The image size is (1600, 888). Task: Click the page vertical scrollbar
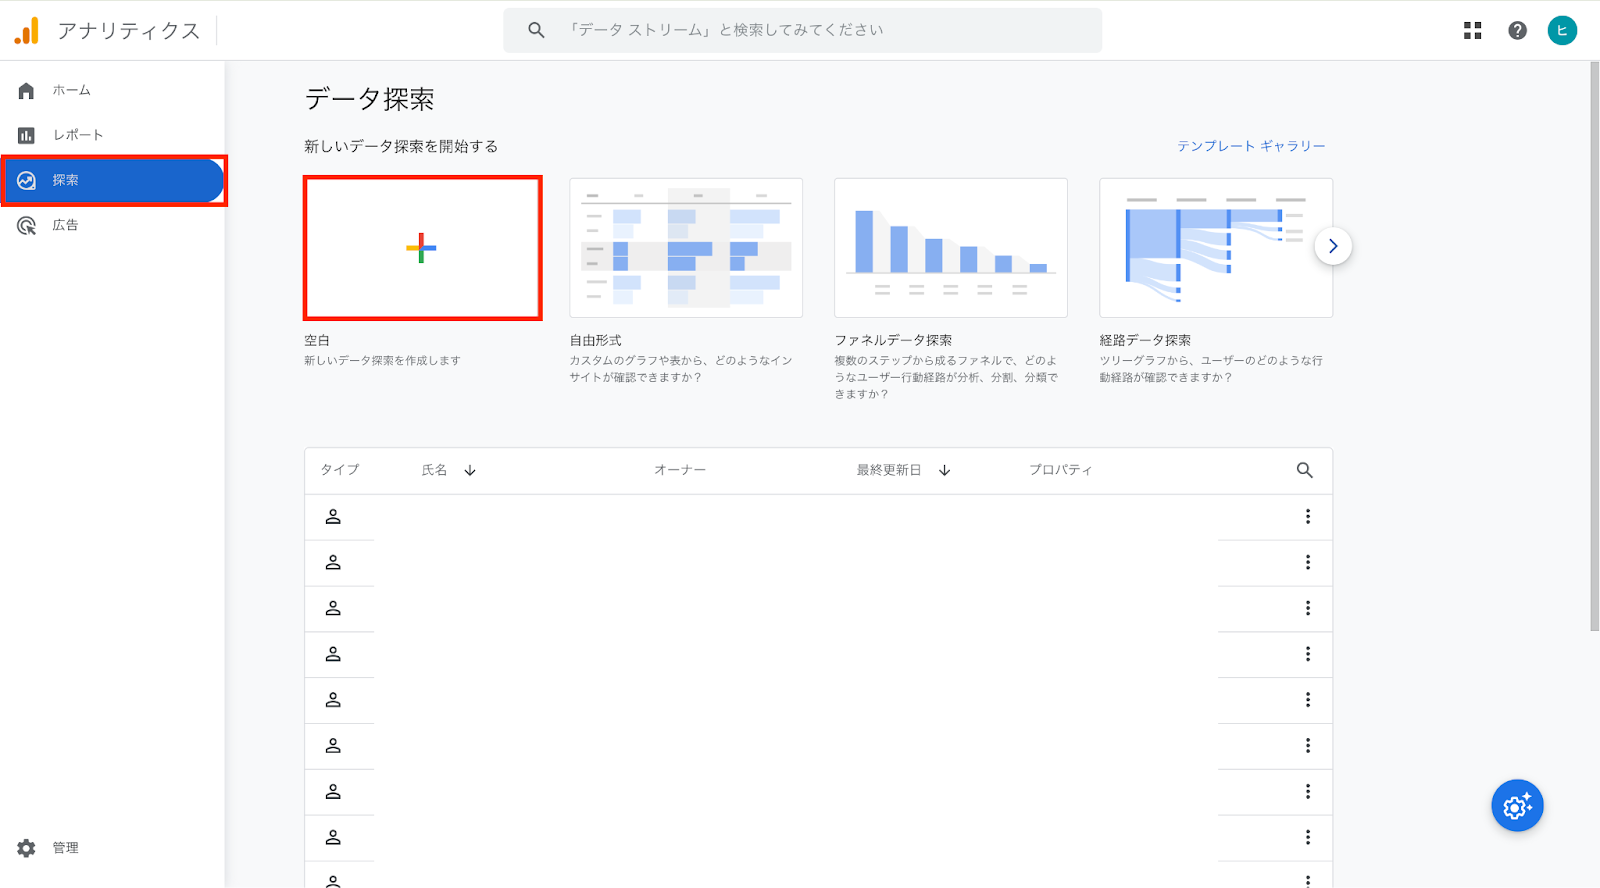[x=1594, y=346]
